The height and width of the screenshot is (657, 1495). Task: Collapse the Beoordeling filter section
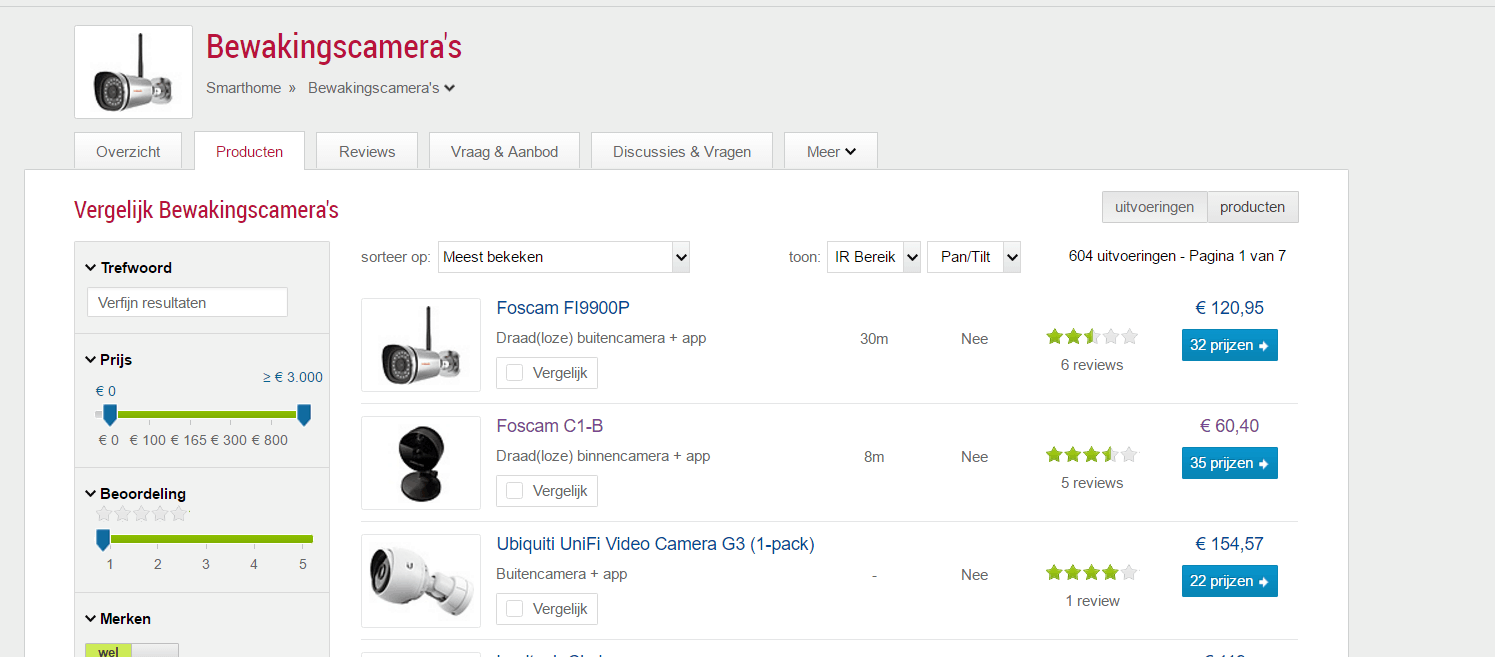pos(136,494)
